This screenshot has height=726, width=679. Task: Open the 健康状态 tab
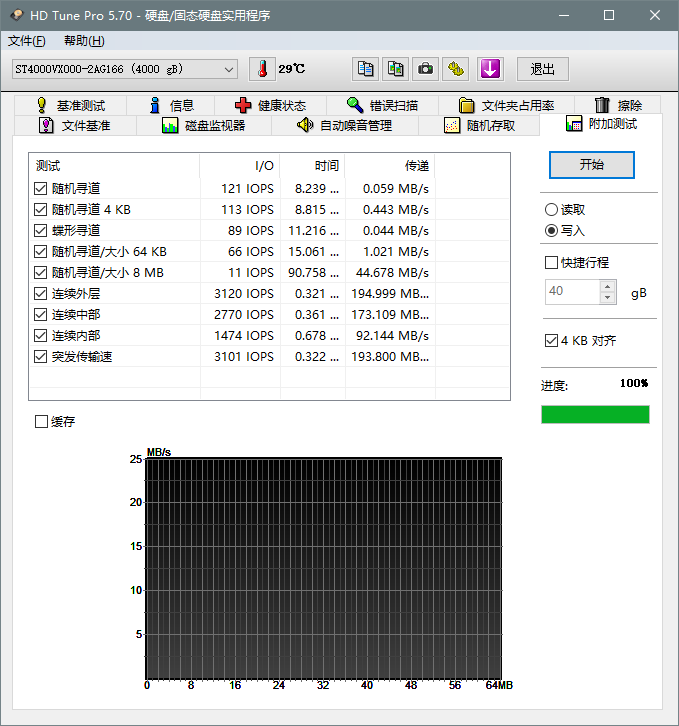pos(270,106)
